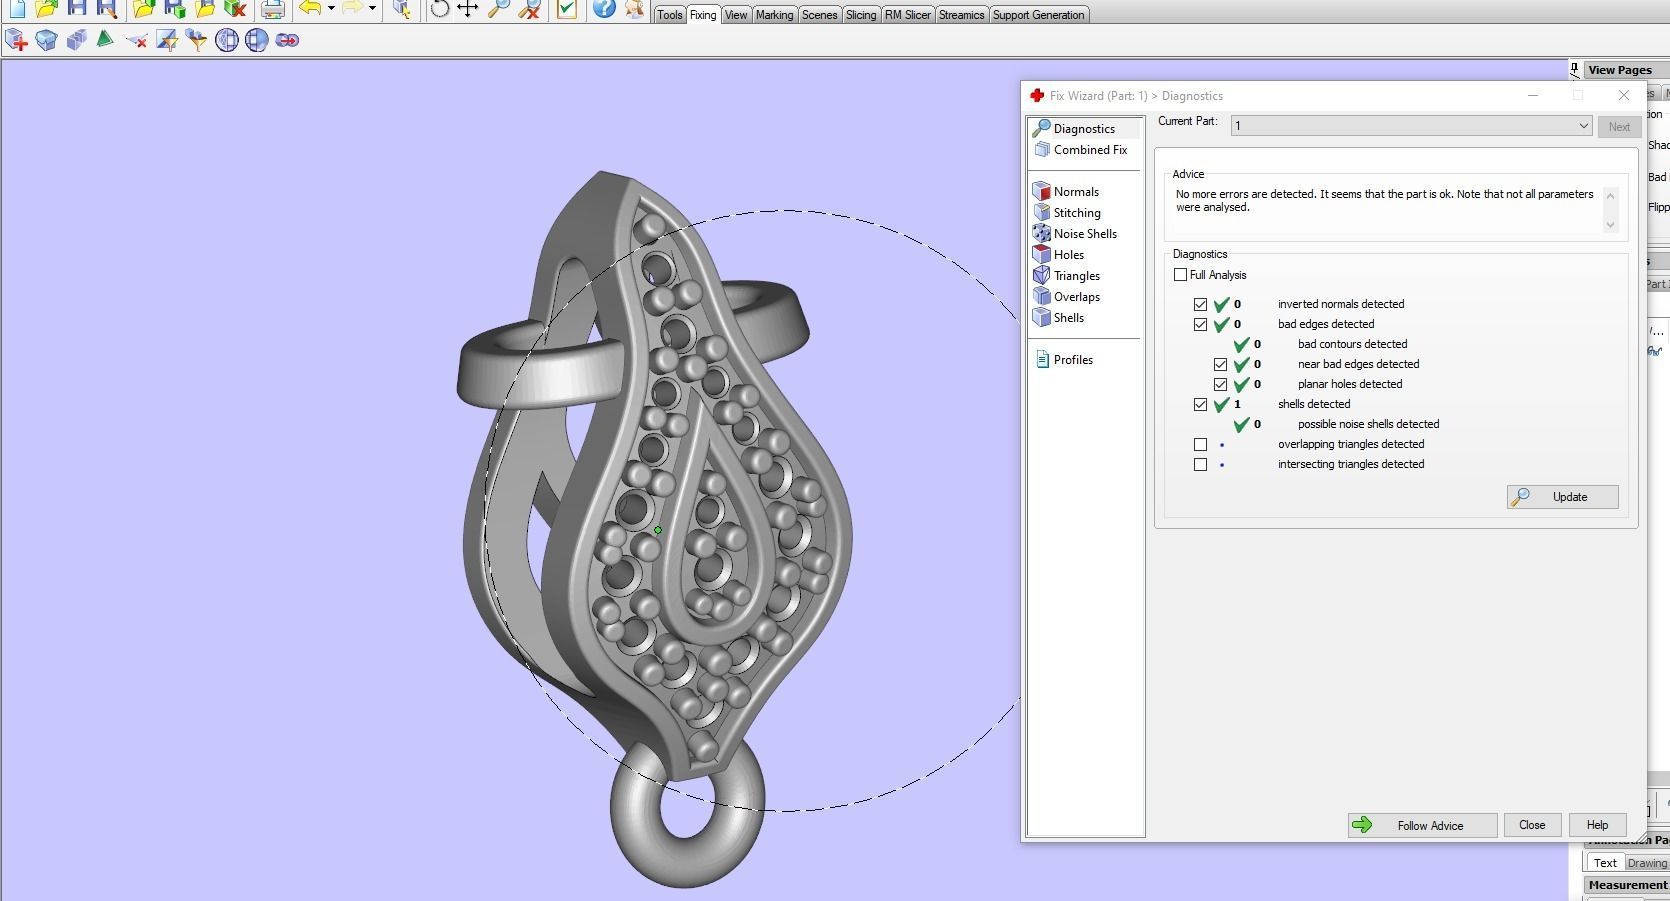Select Diagnostics in Fix Wizard sidebar
The width and height of the screenshot is (1670, 901).
1085,129
